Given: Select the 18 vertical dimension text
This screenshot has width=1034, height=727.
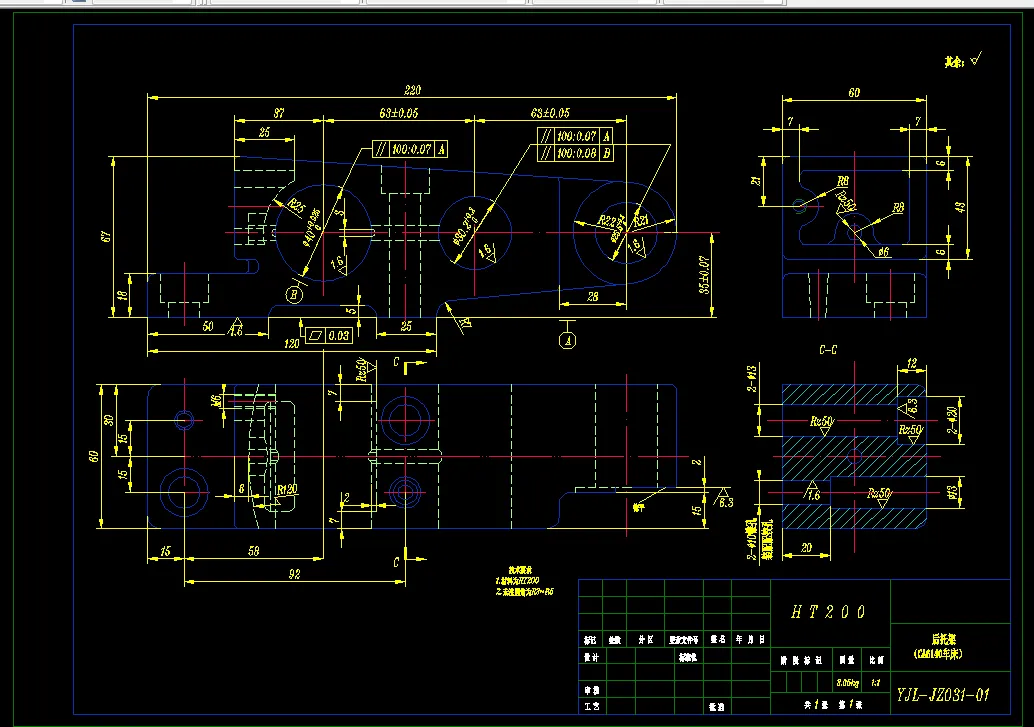Looking at the screenshot, I should (x=123, y=295).
